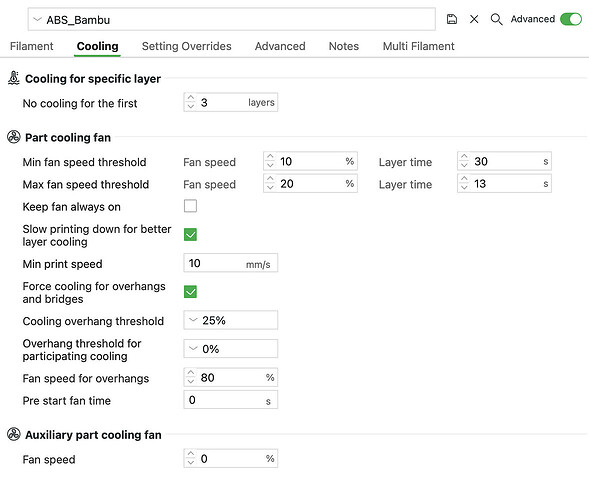Viewport: 589px width, 500px height.
Task: Open the search settings magnifier icon
Action: (x=496, y=19)
